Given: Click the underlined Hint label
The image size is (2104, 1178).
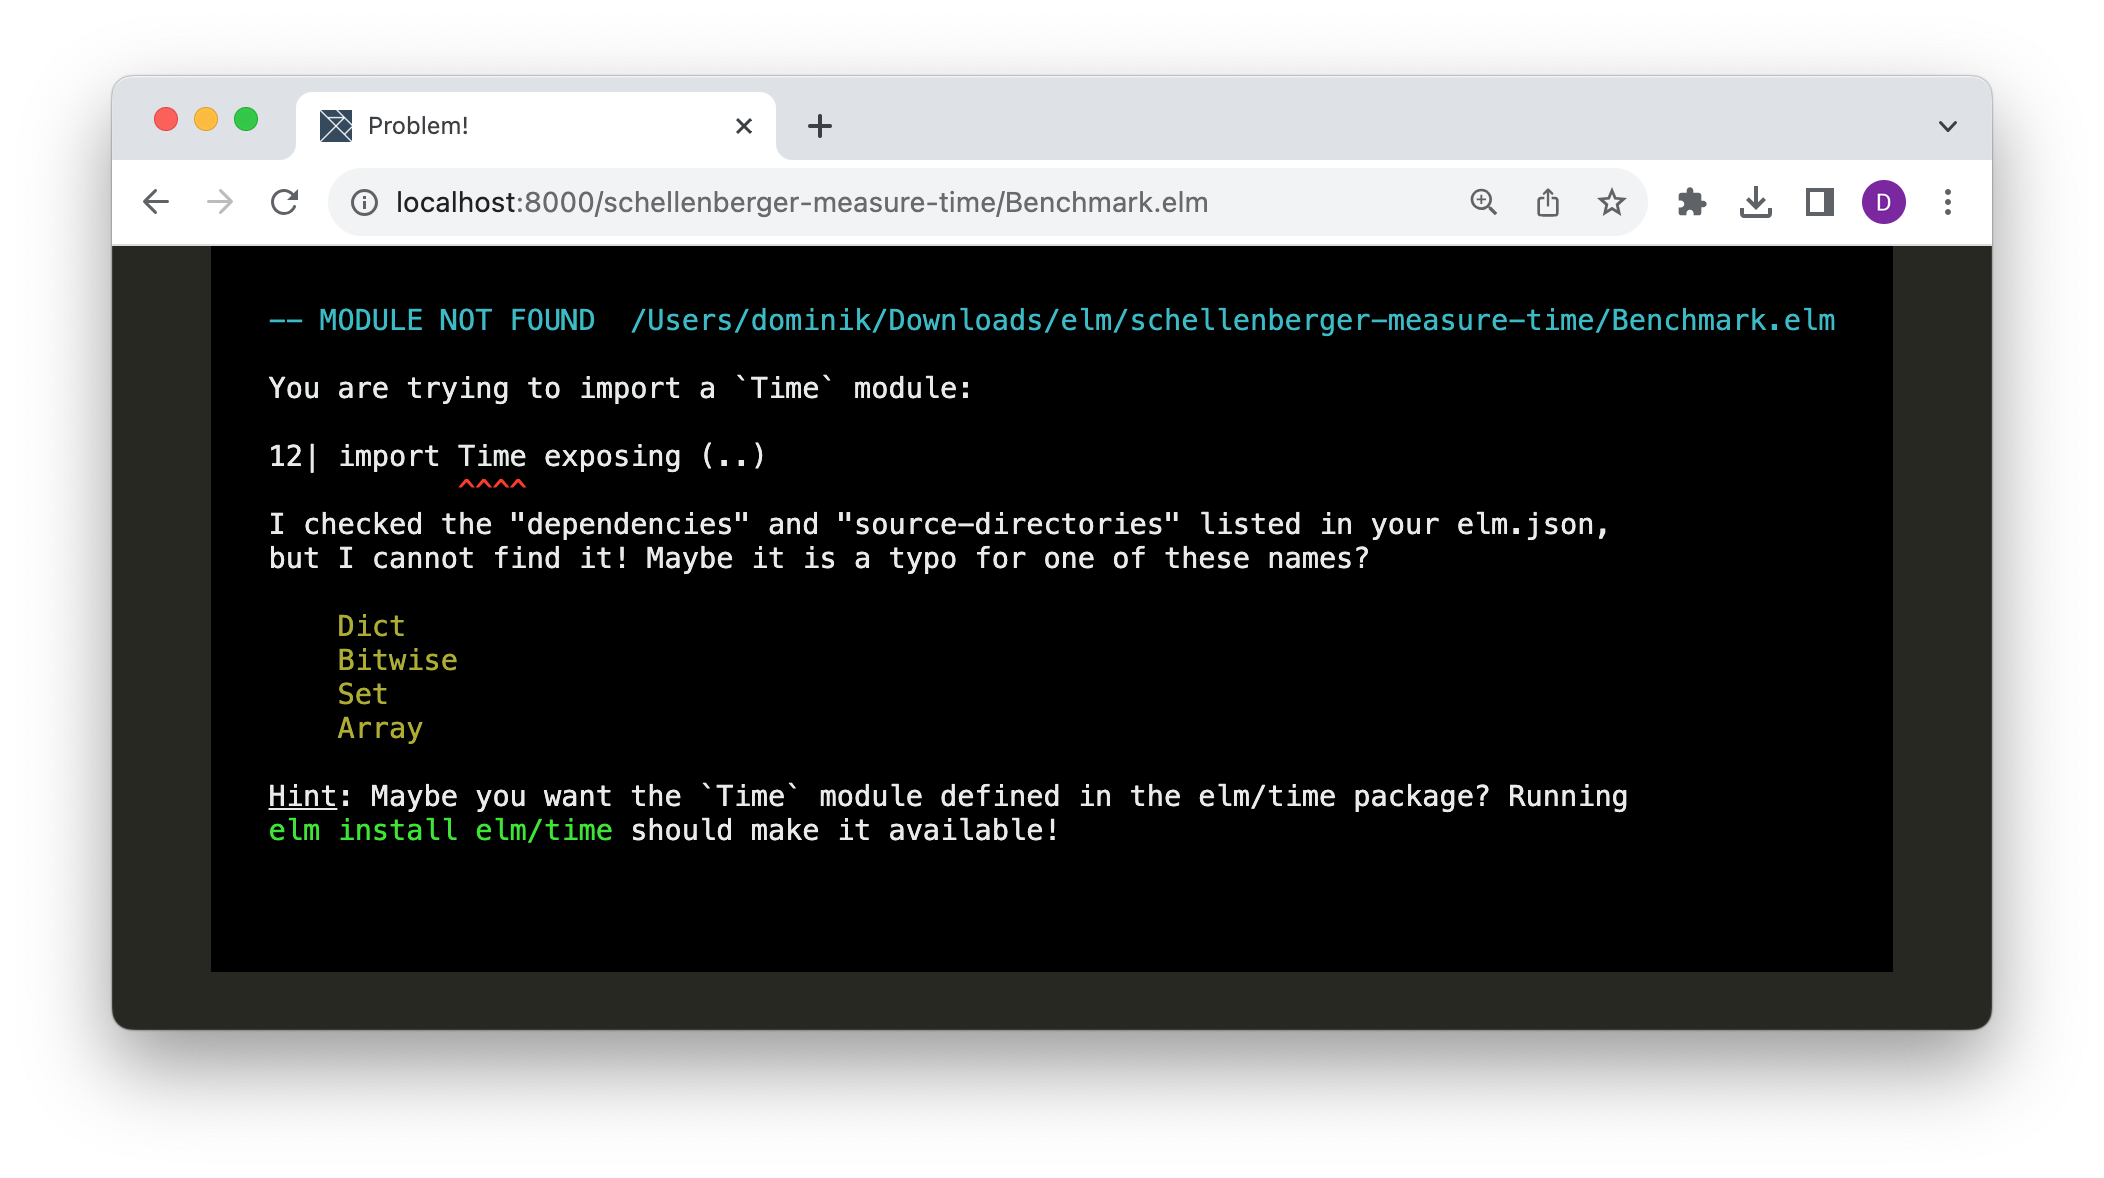Looking at the screenshot, I should [x=303, y=796].
